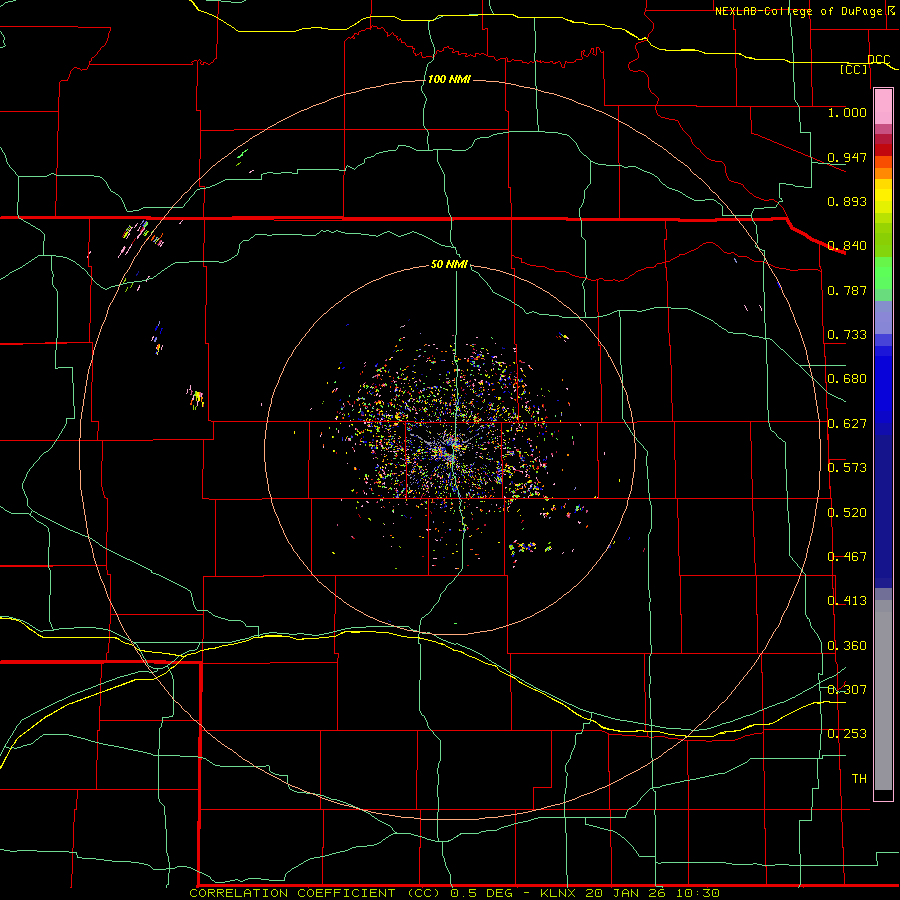Click the 0.573 scale label
Image resolution: width=900 pixels, height=900 pixels.
point(847,468)
